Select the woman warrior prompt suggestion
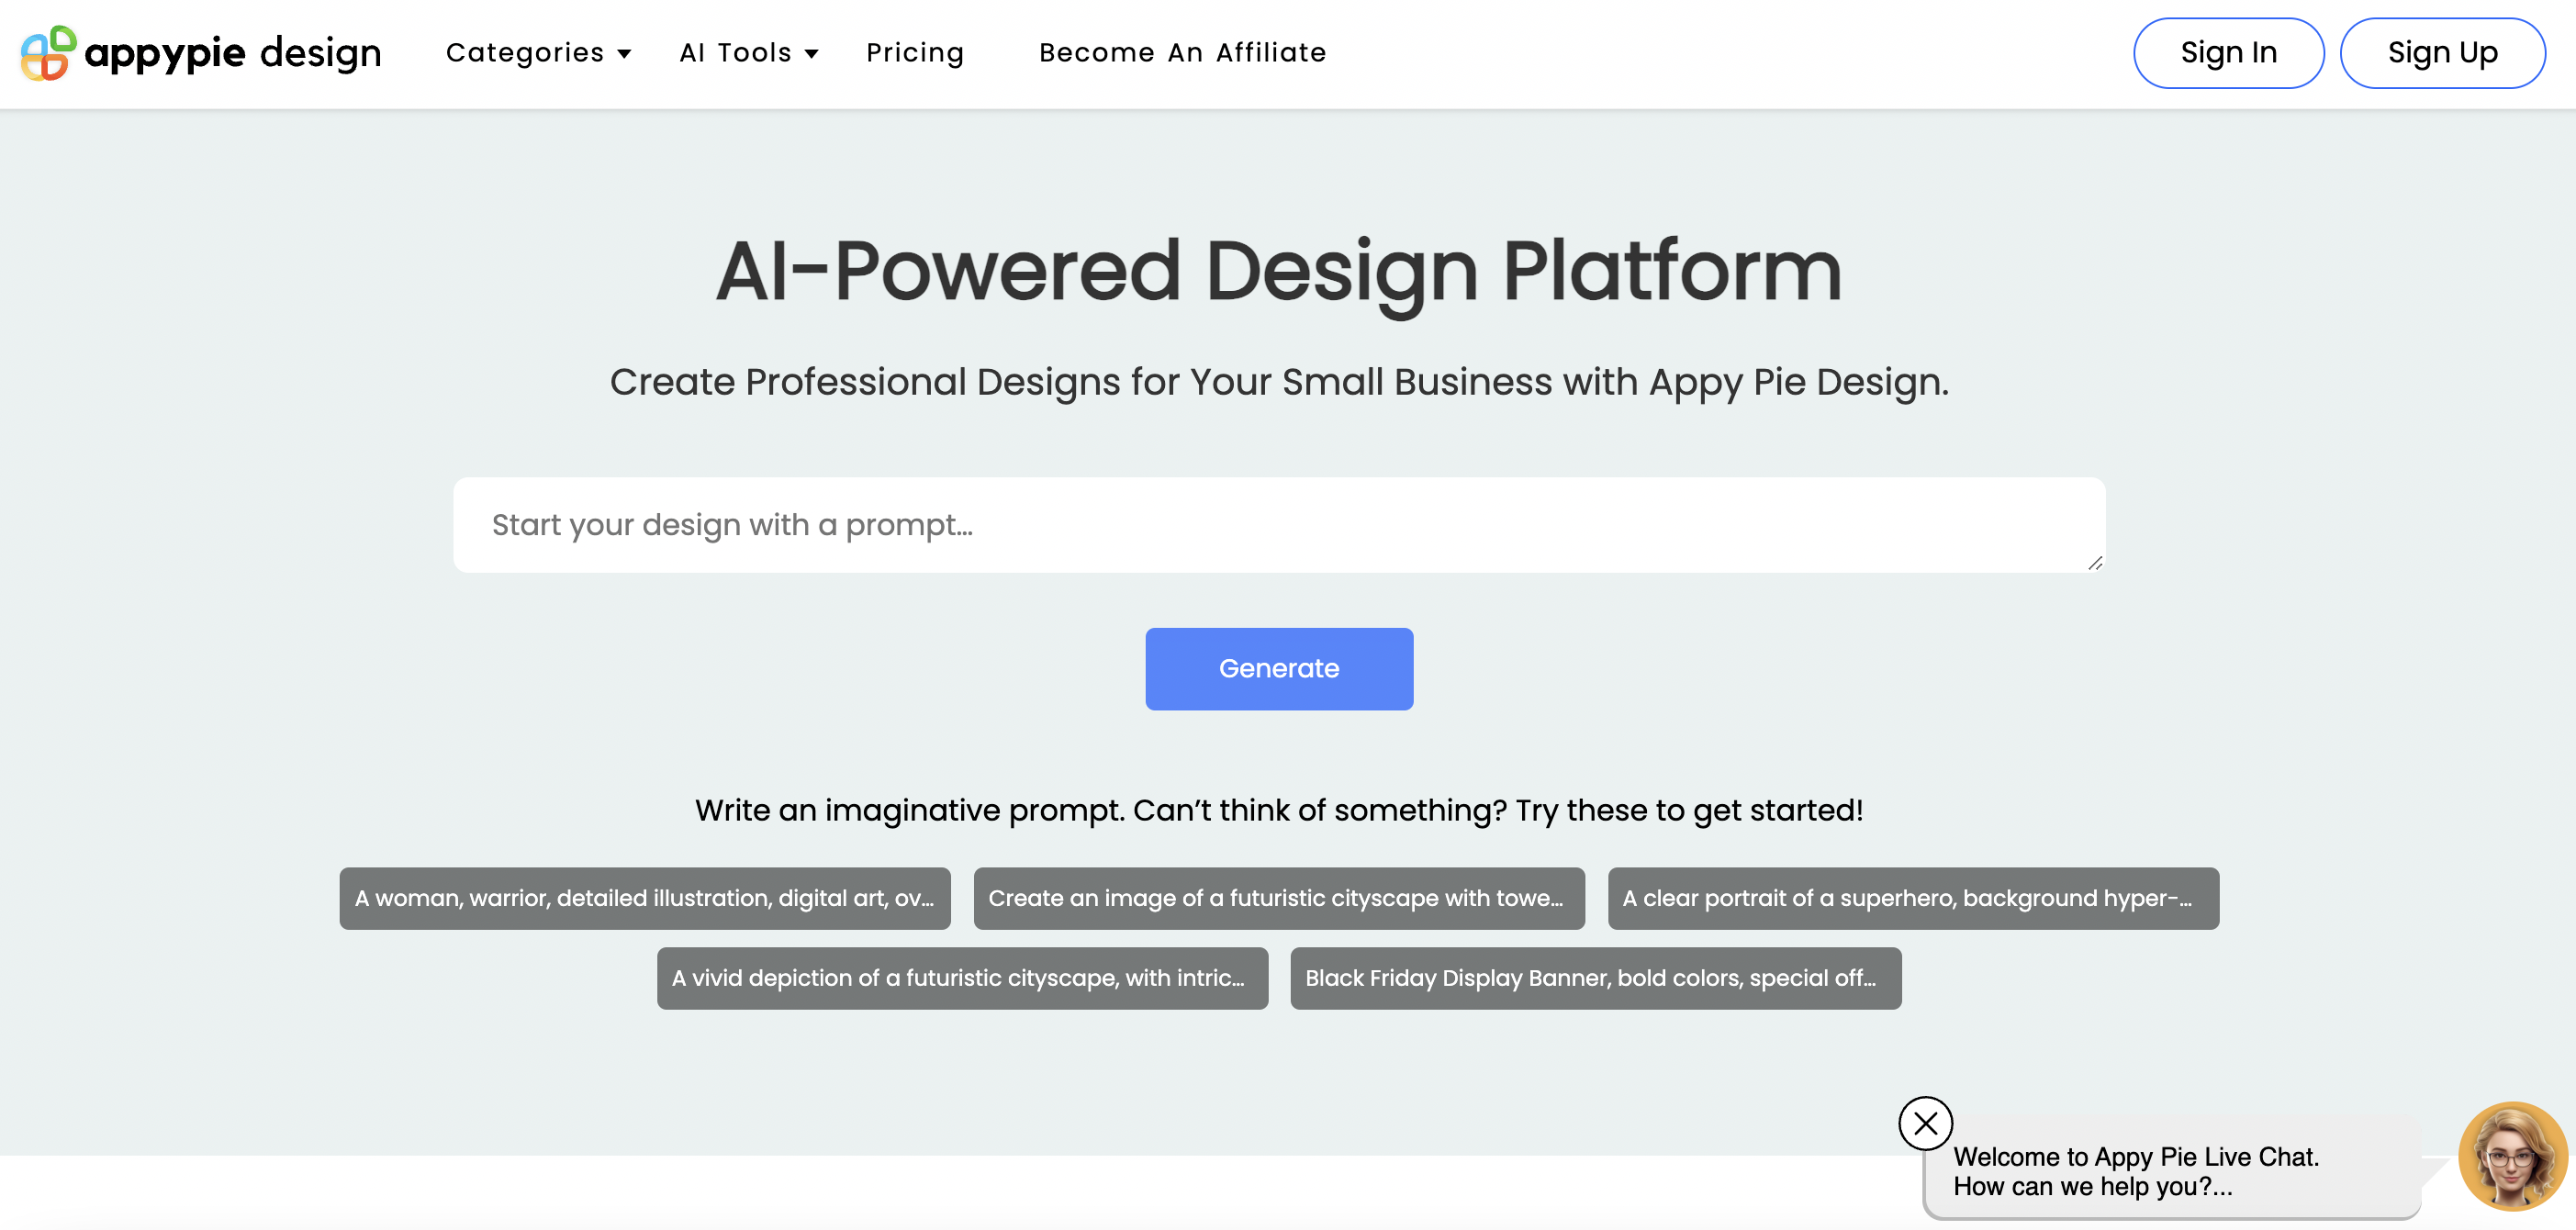Image resolution: width=2576 pixels, height=1230 pixels. 644,898
